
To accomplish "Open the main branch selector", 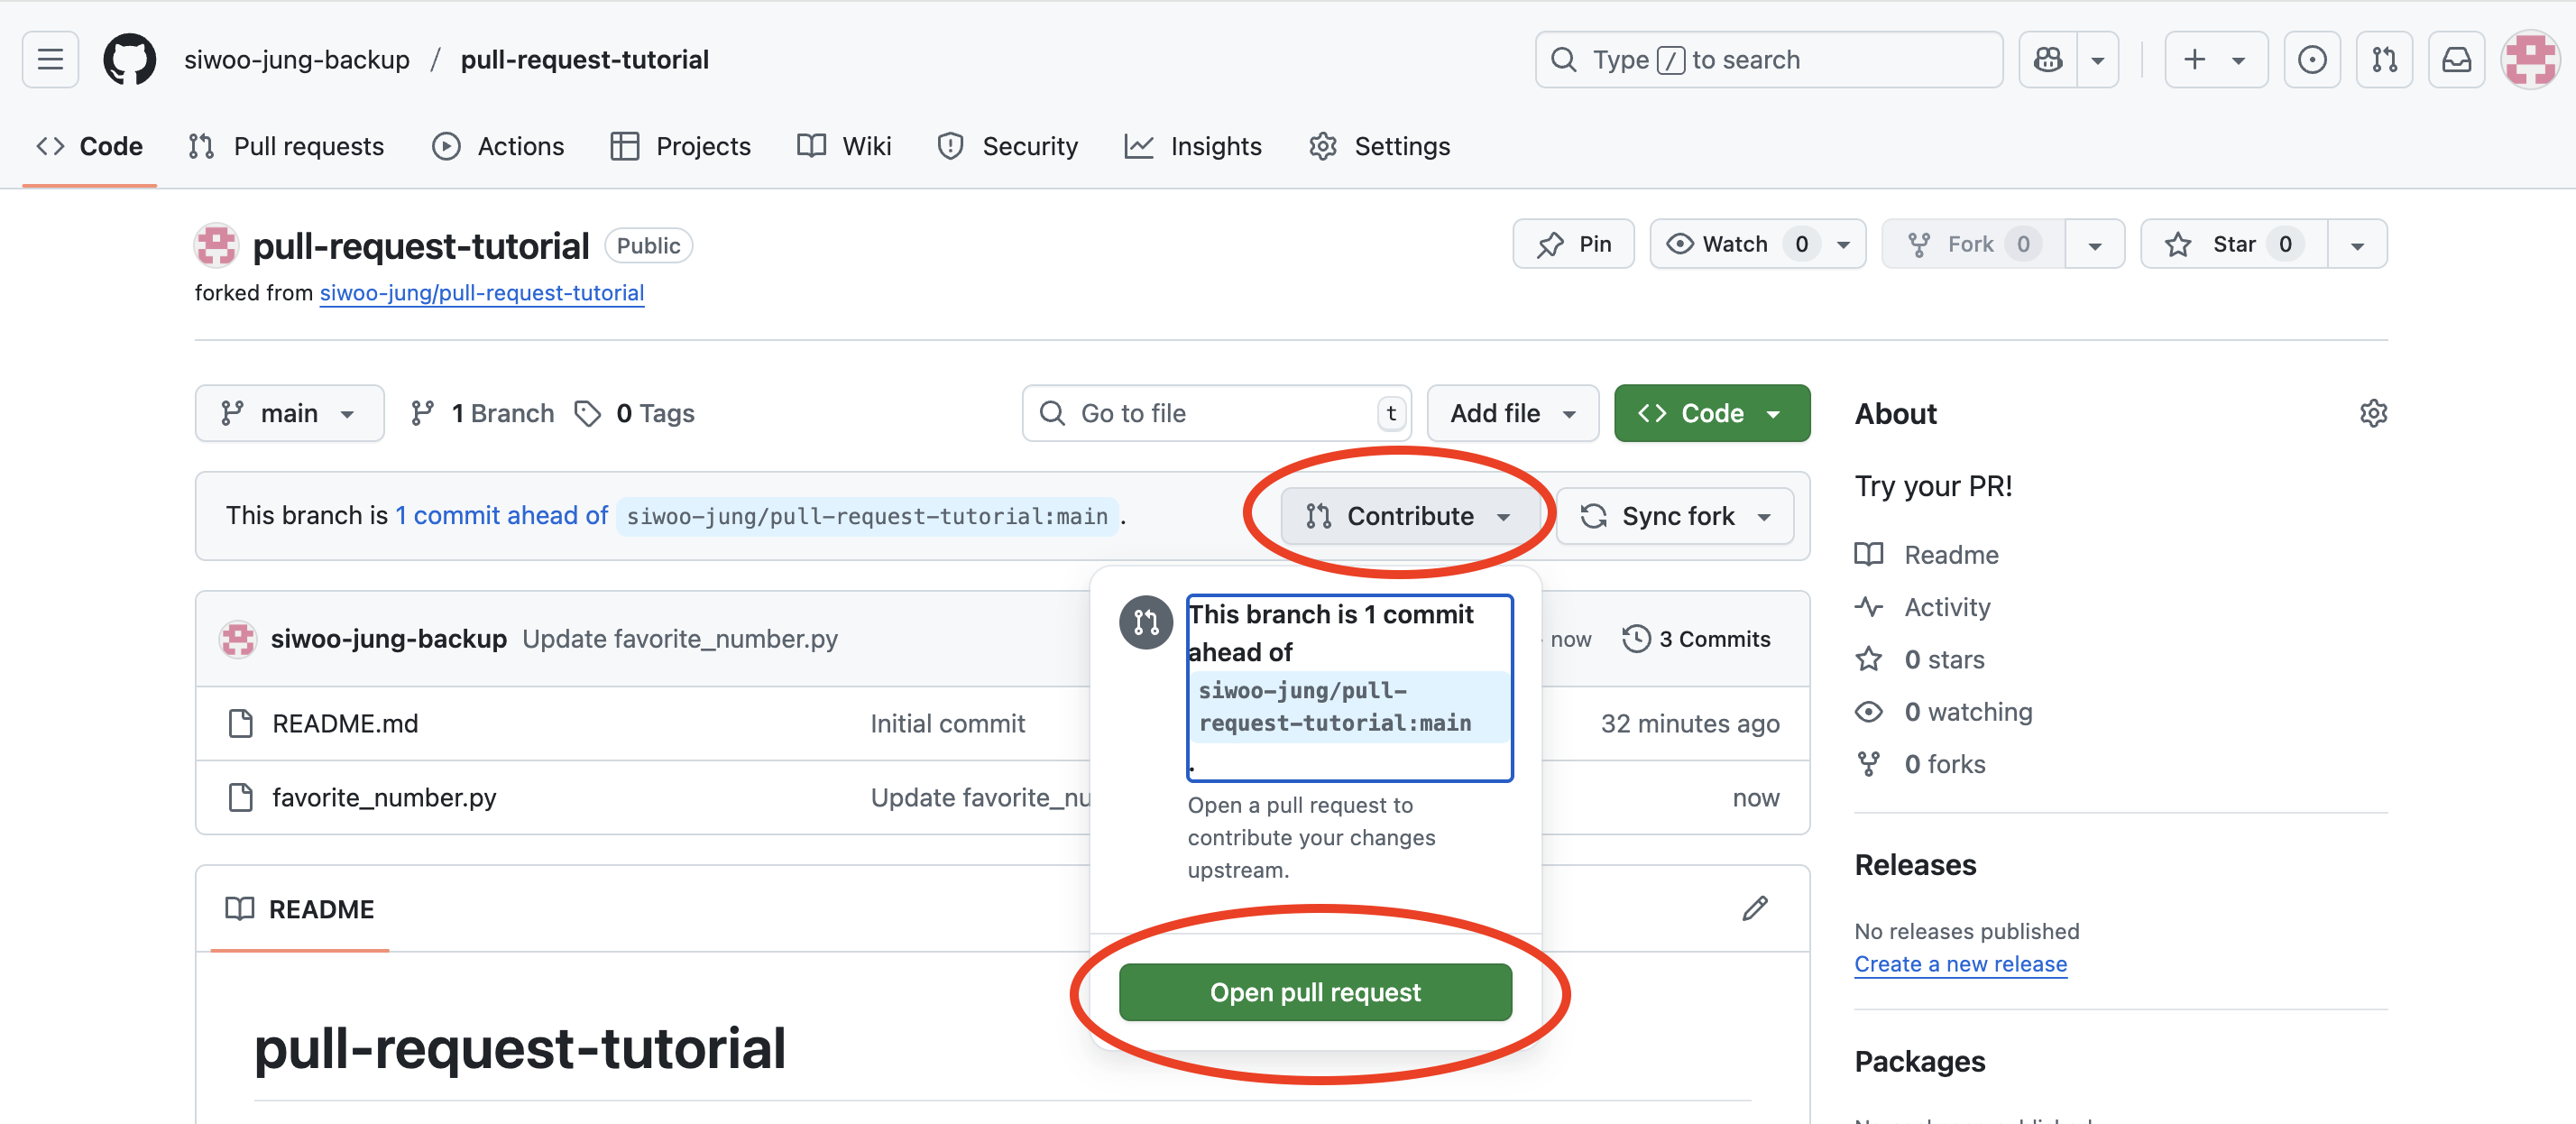I will [x=289, y=413].
